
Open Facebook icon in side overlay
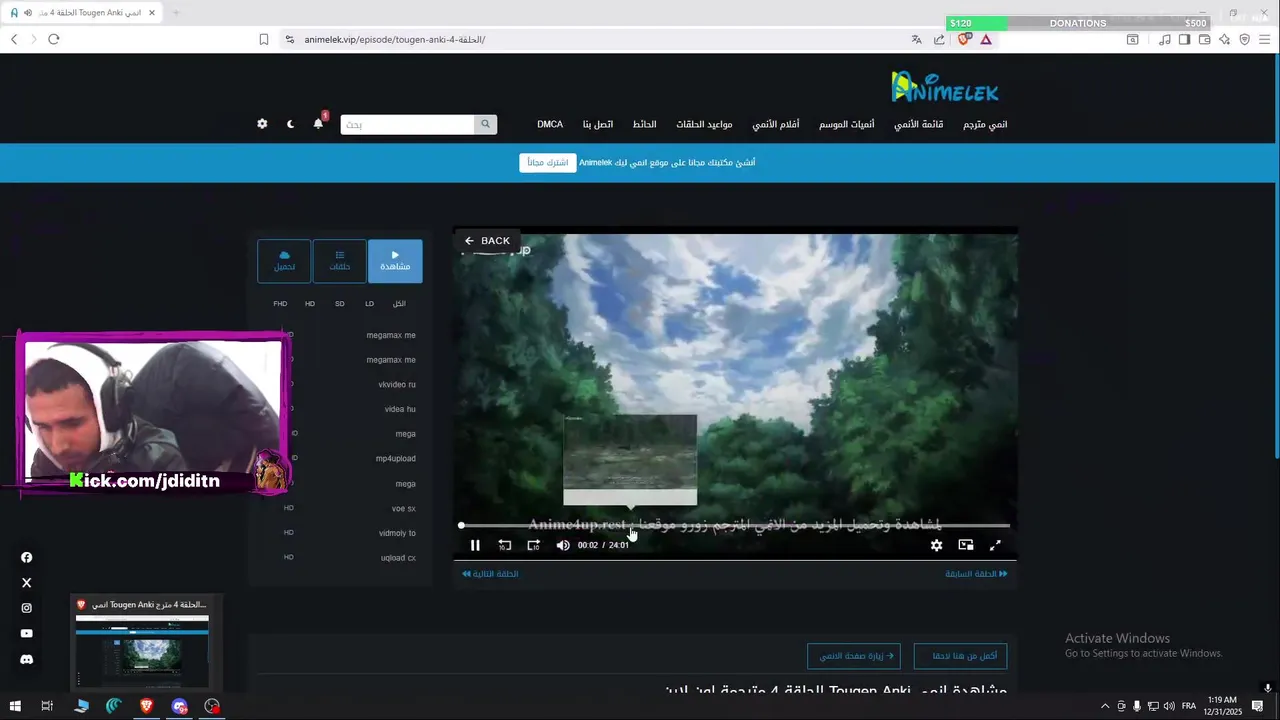pyautogui.click(x=27, y=558)
